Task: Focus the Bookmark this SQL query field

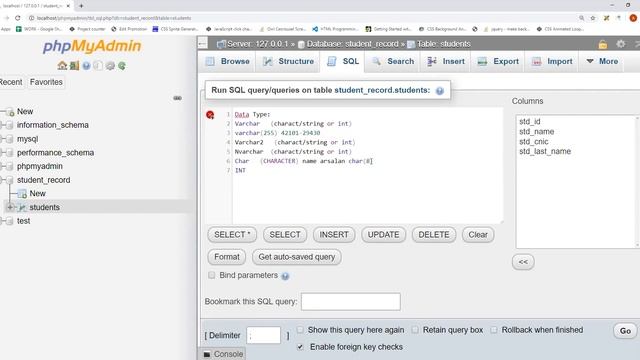Action: [351, 302]
